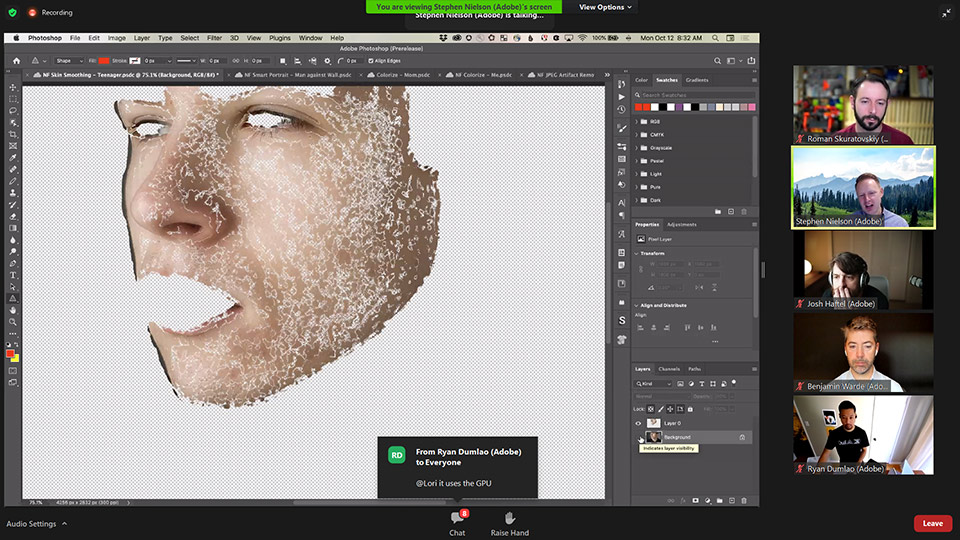This screenshot has width=960, height=540.
Task: Add layer mask icon in Layers panel
Action: (696, 501)
